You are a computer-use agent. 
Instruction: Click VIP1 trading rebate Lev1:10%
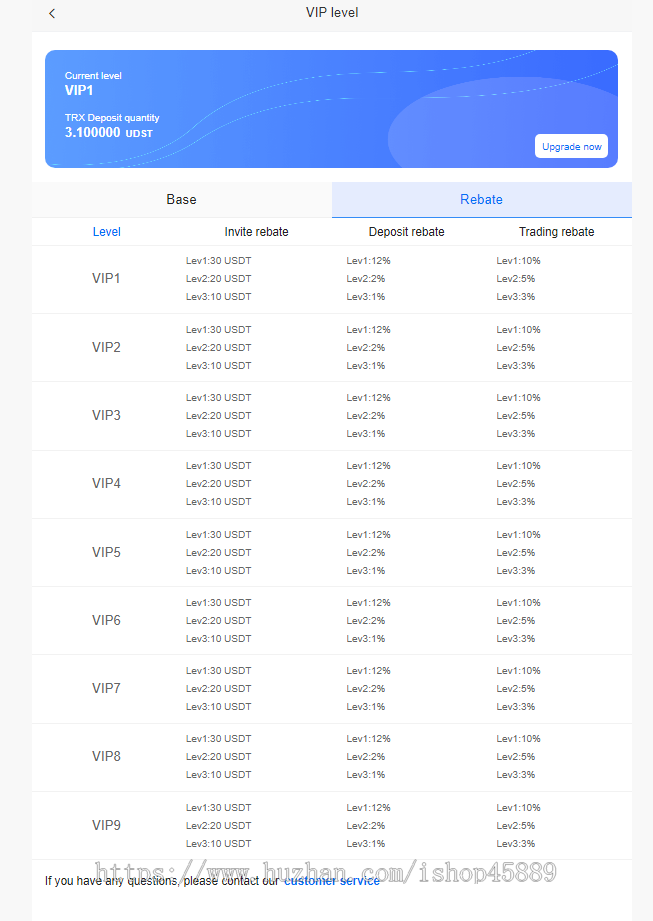pyautogui.click(x=519, y=261)
